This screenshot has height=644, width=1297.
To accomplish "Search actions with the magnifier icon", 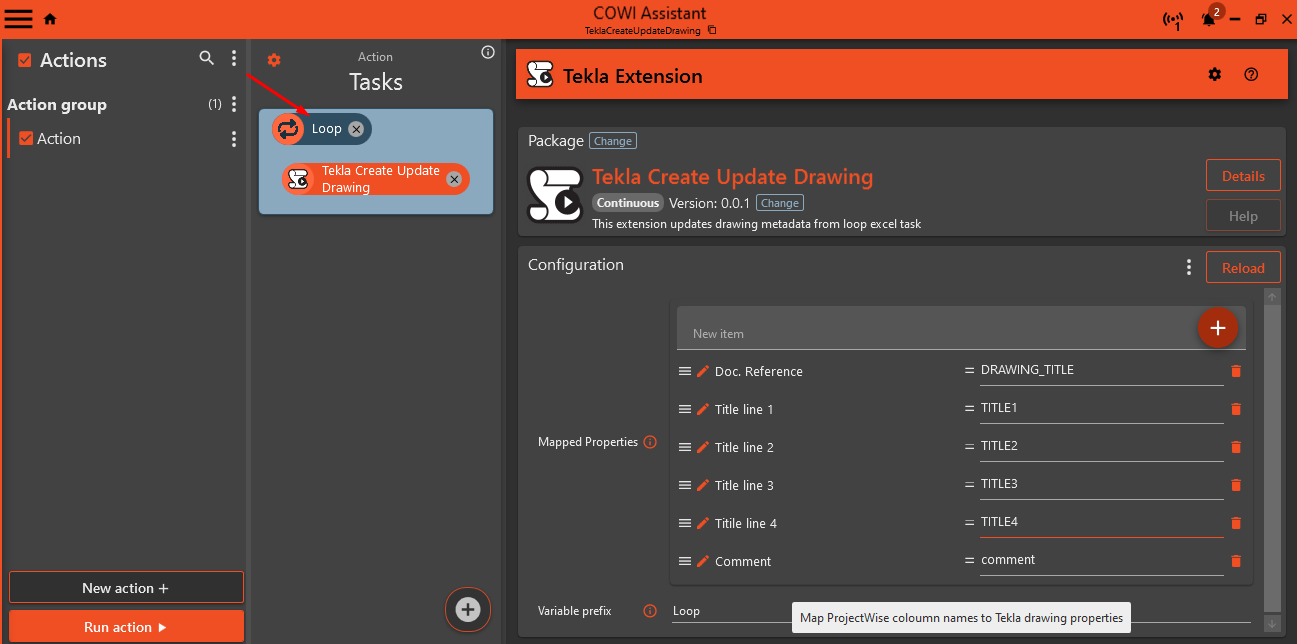I will click(x=207, y=59).
